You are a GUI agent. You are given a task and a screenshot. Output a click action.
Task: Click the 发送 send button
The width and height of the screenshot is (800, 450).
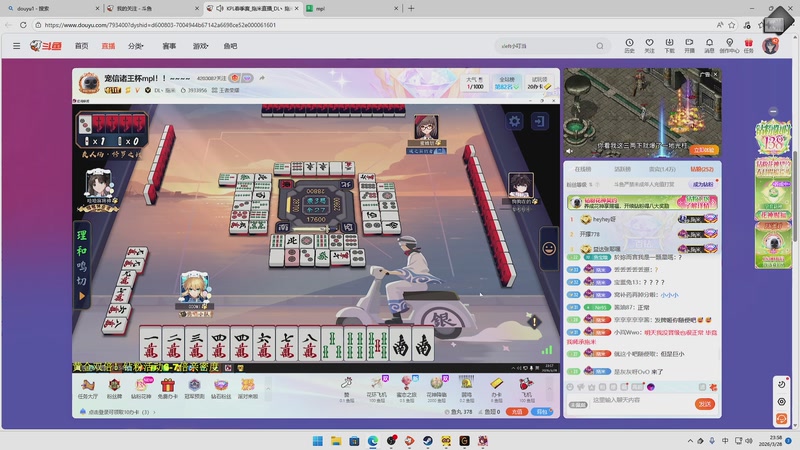pyautogui.click(x=705, y=404)
